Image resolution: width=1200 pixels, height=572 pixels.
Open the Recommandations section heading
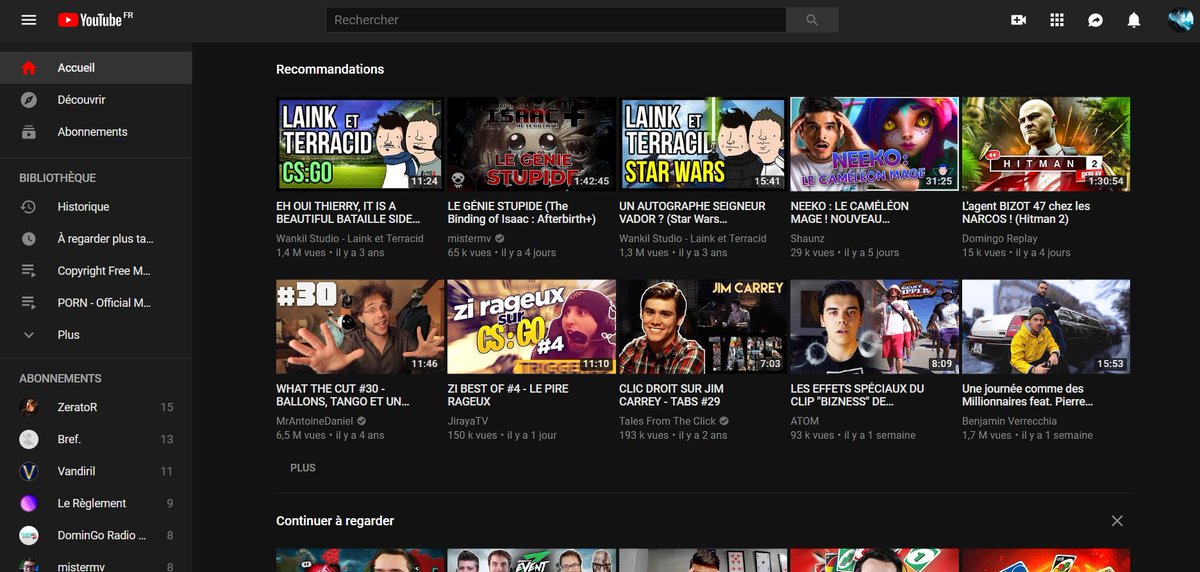click(330, 69)
